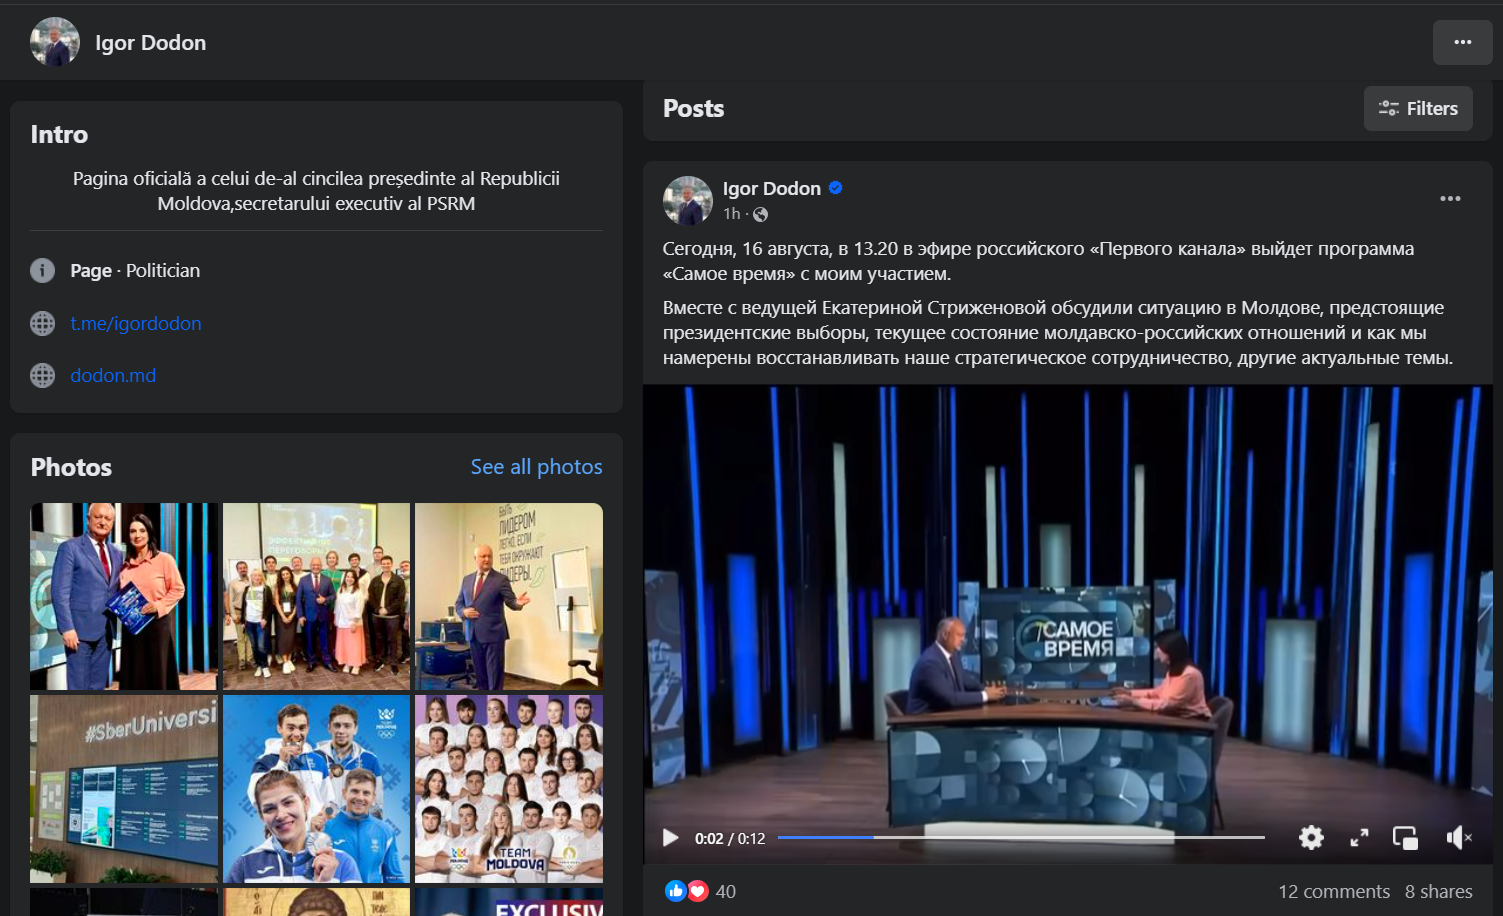Click post paragraph beginning Вместе с ведущей

(1058, 333)
